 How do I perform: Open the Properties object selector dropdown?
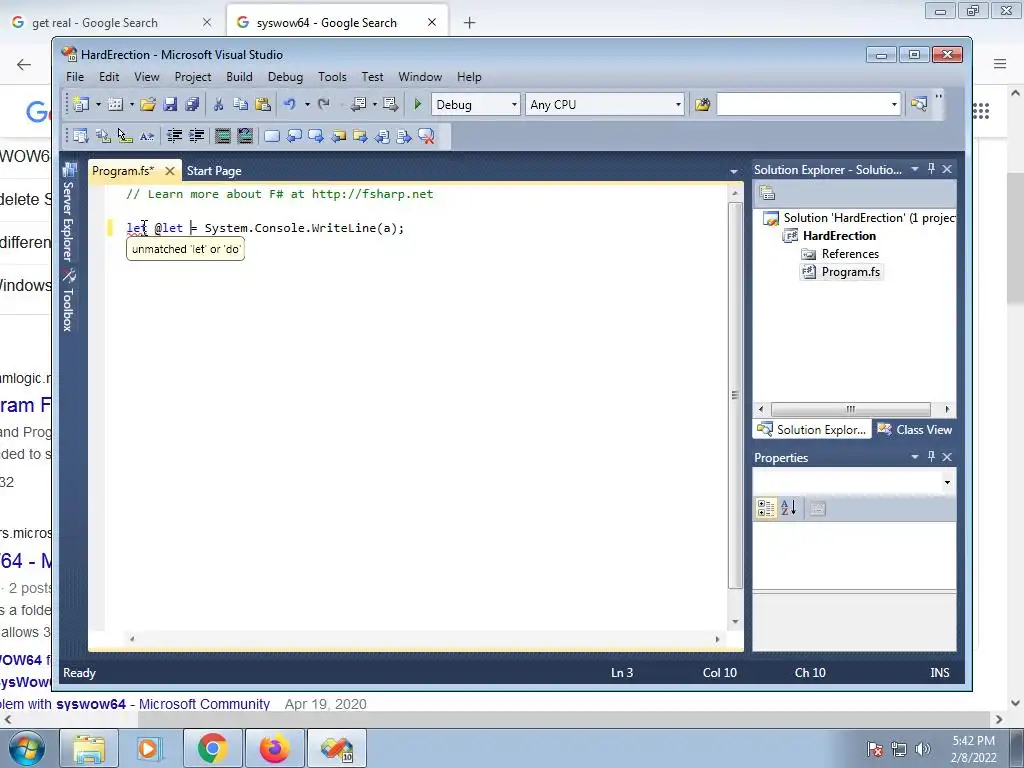[x=947, y=483]
